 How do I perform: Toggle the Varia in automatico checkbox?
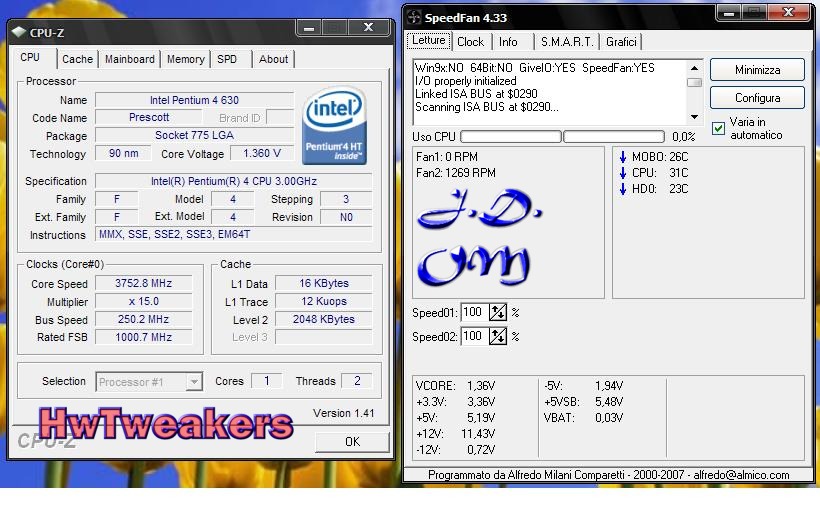(x=718, y=129)
